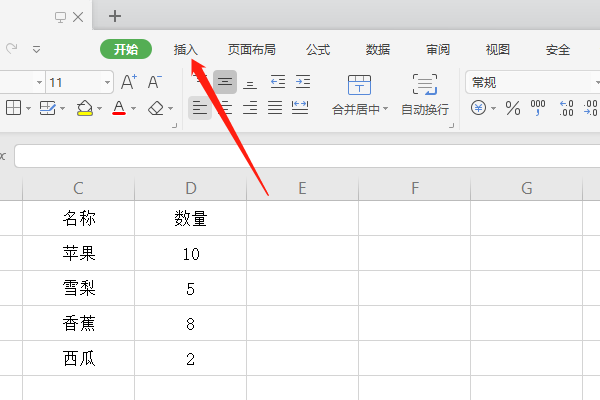Viewport: 600px width, 400px height.
Task: Align text to the right
Action: point(250,108)
